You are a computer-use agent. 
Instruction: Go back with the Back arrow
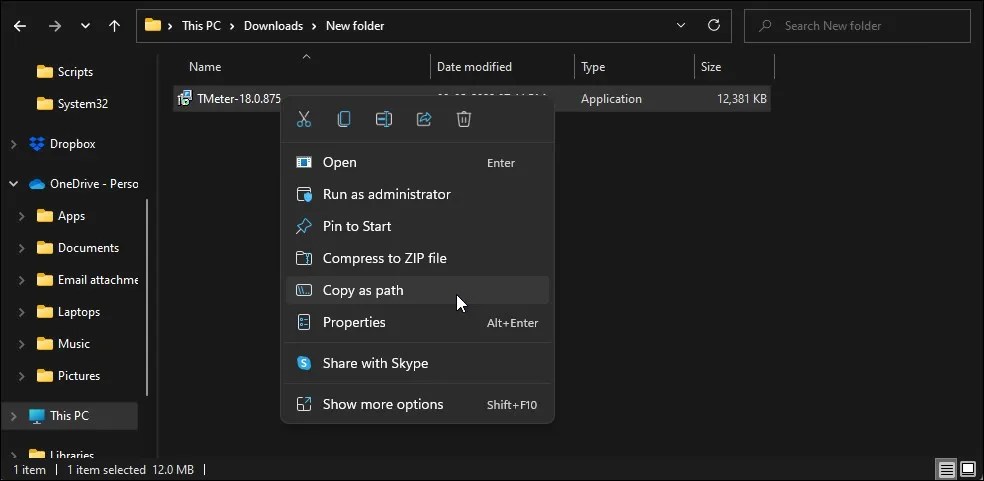point(20,26)
